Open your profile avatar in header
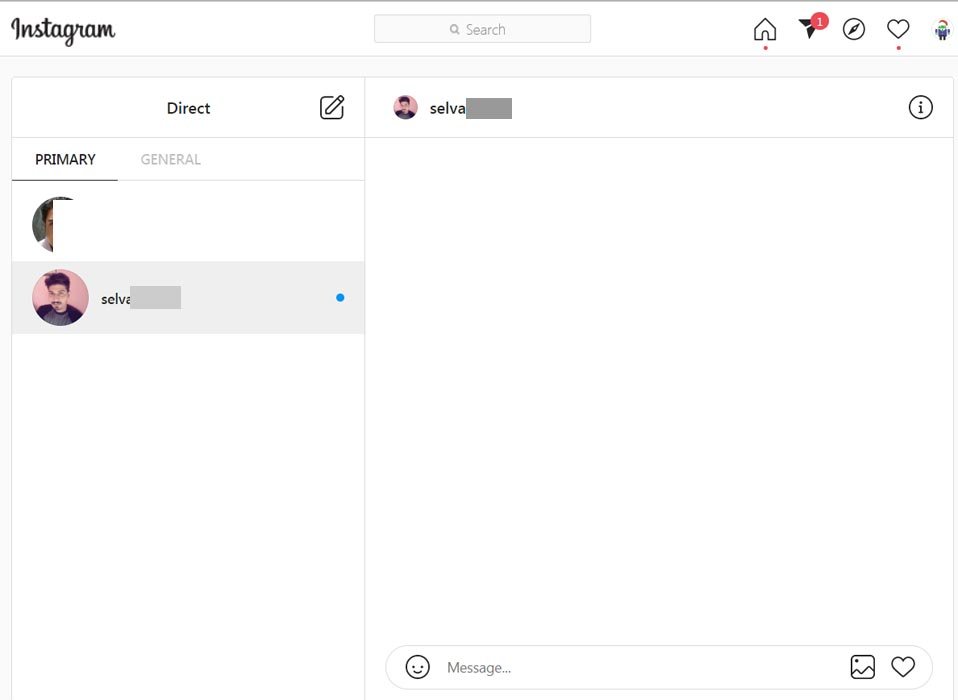Image resolution: width=958 pixels, height=700 pixels. (941, 30)
